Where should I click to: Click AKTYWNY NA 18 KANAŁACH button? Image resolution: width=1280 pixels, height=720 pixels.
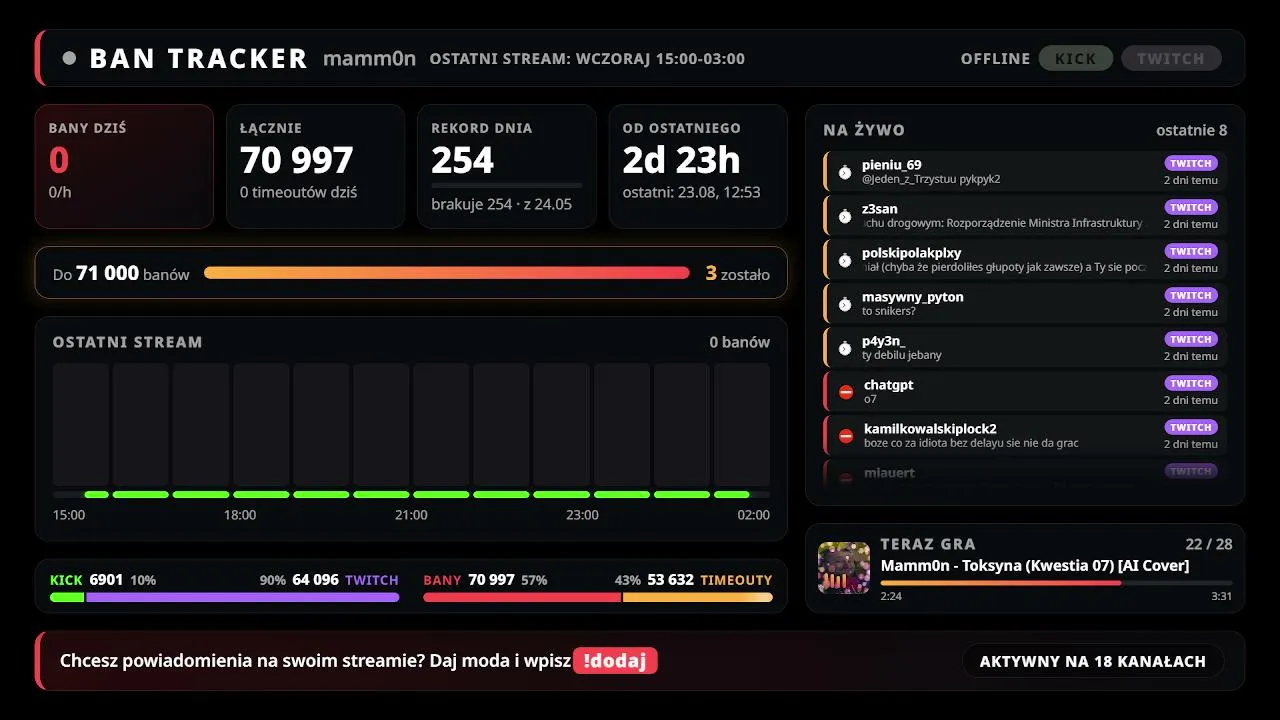pyautogui.click(x=1093, y=661)
